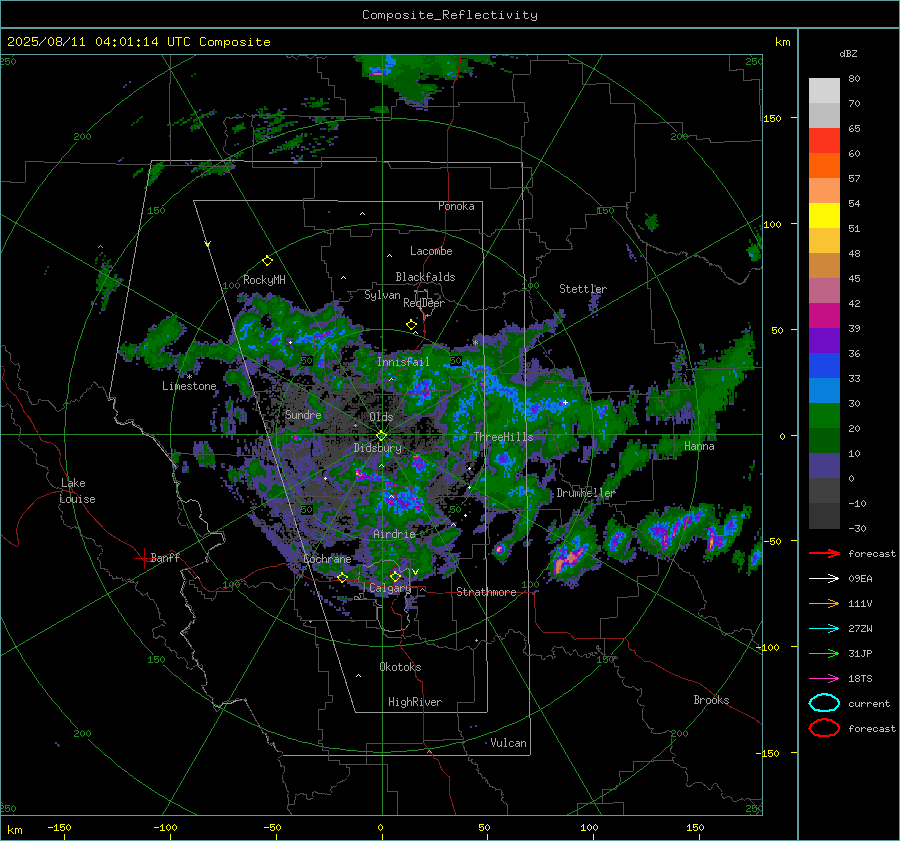Image resolution: width=900 pixels, height=841 pixels.
Task: Click the RedDeer city label
Action: pyautogui.click(x=424, y=303)
